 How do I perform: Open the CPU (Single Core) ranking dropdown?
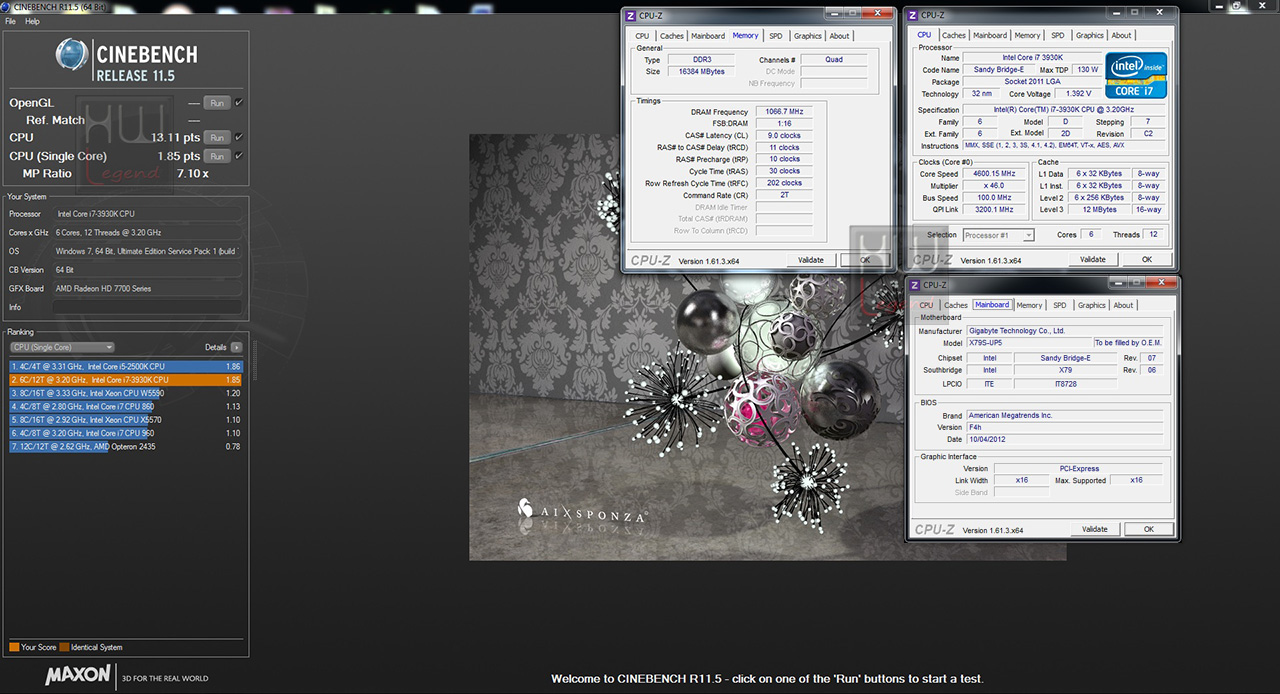[62, 347]
